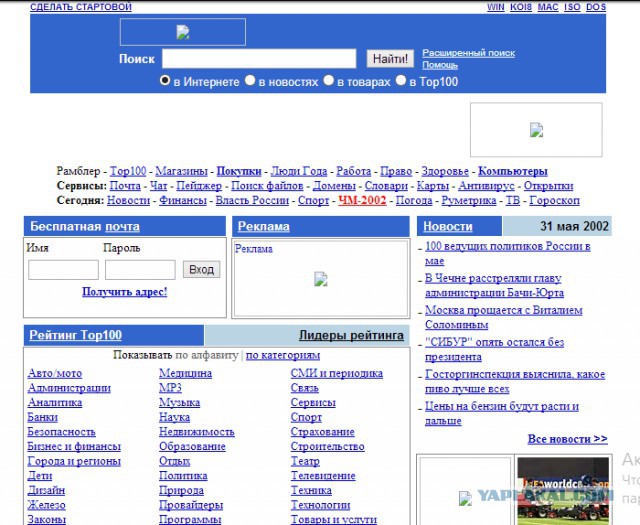Open the Люди Года link
640x525 pixels.
click(299, 171)
